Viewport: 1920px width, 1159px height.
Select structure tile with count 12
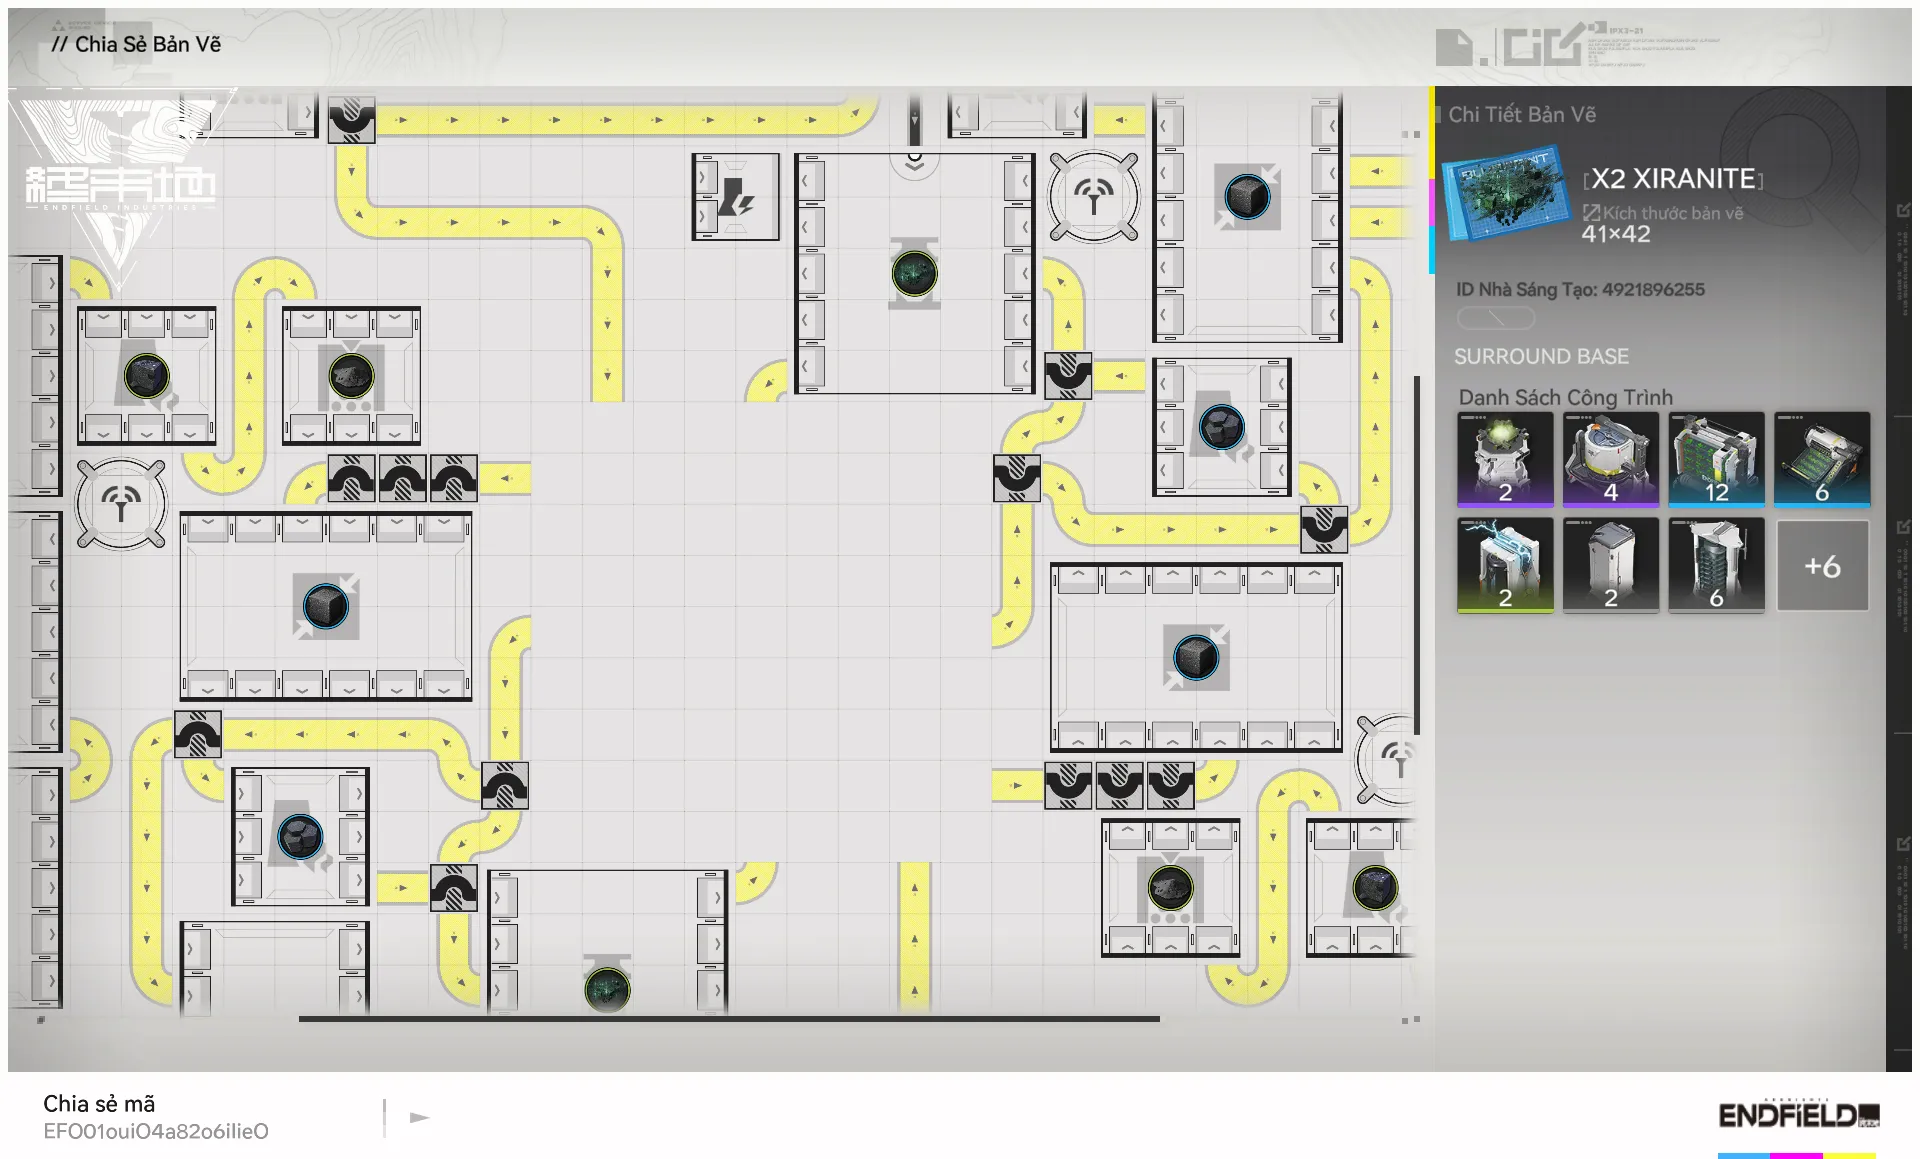coord(1716,459)
